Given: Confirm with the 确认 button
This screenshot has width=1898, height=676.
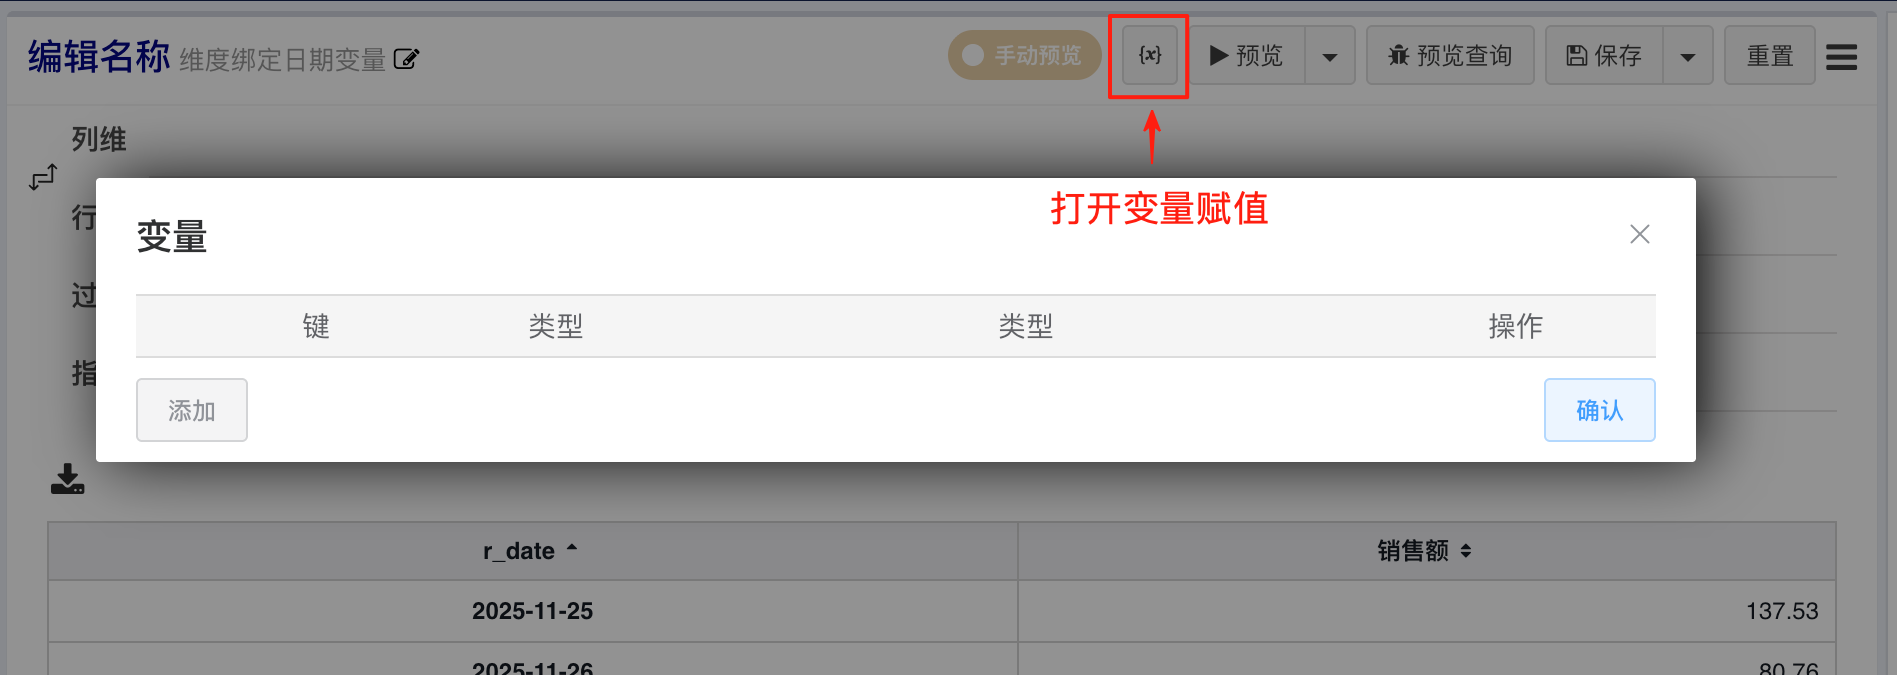Looking at the screenshot, I should 1600,410.
